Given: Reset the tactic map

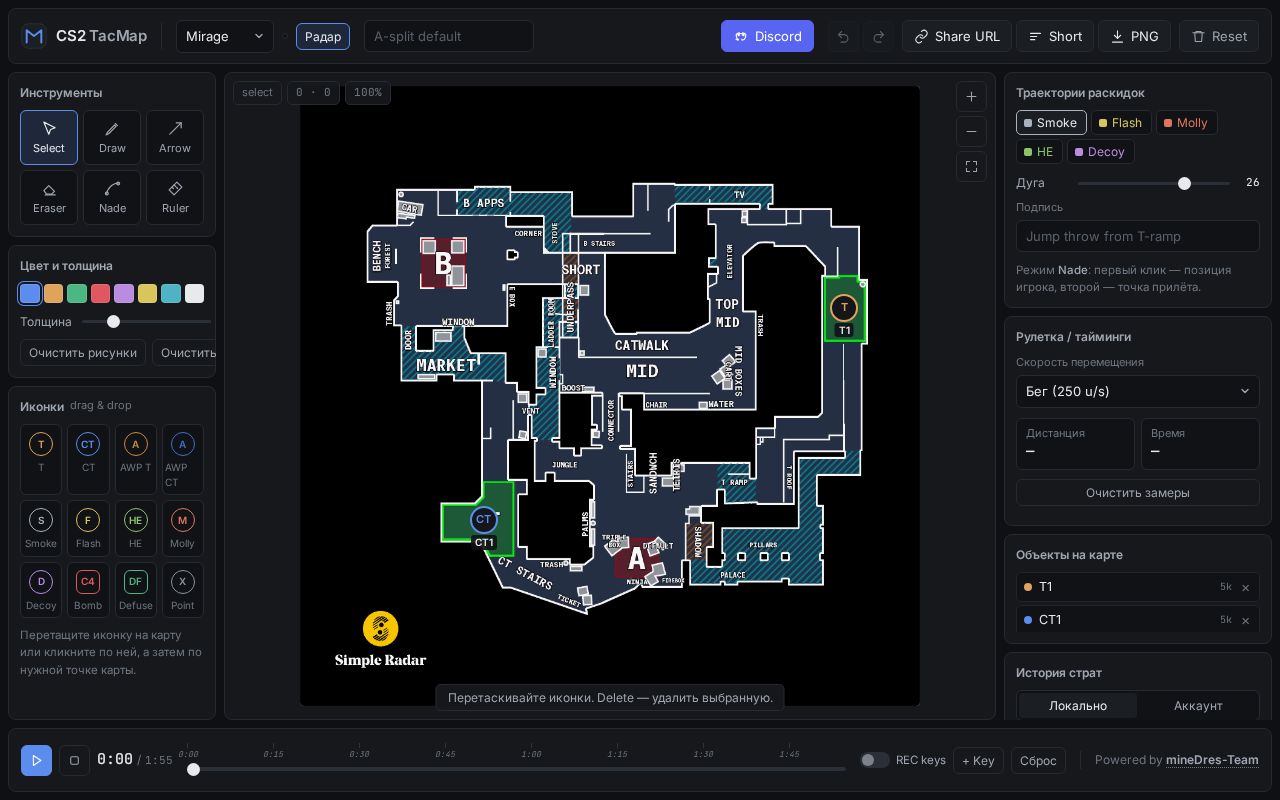Looking at the screenshot, I should click(x=1219, y=36).
